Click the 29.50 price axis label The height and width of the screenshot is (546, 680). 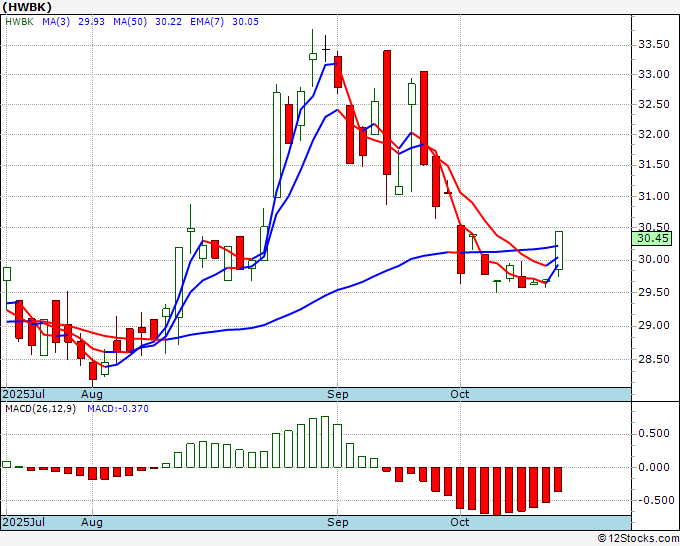coord(654,293)
